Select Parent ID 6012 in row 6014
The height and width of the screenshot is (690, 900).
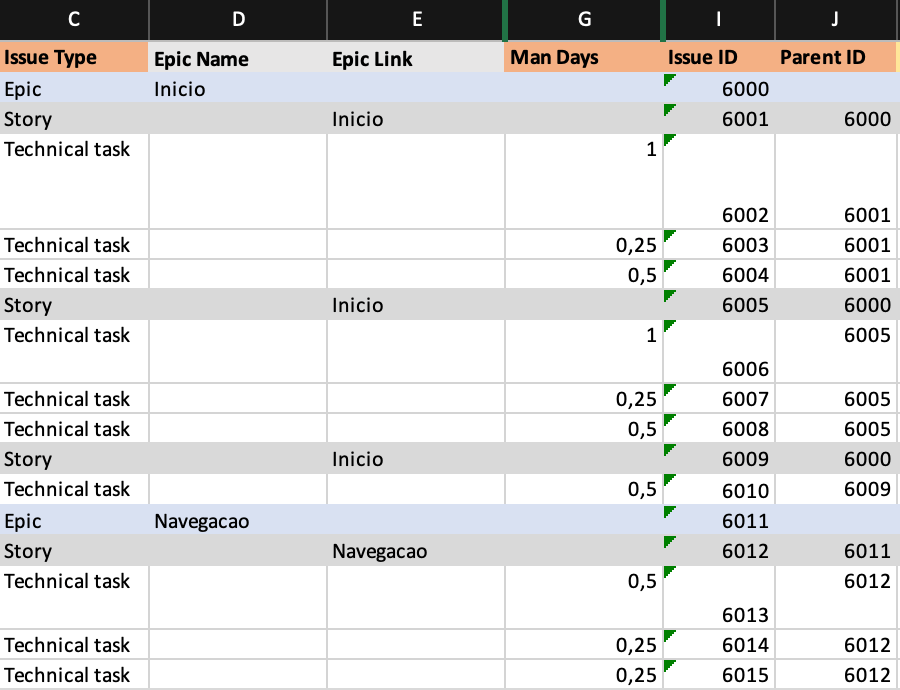835,645
